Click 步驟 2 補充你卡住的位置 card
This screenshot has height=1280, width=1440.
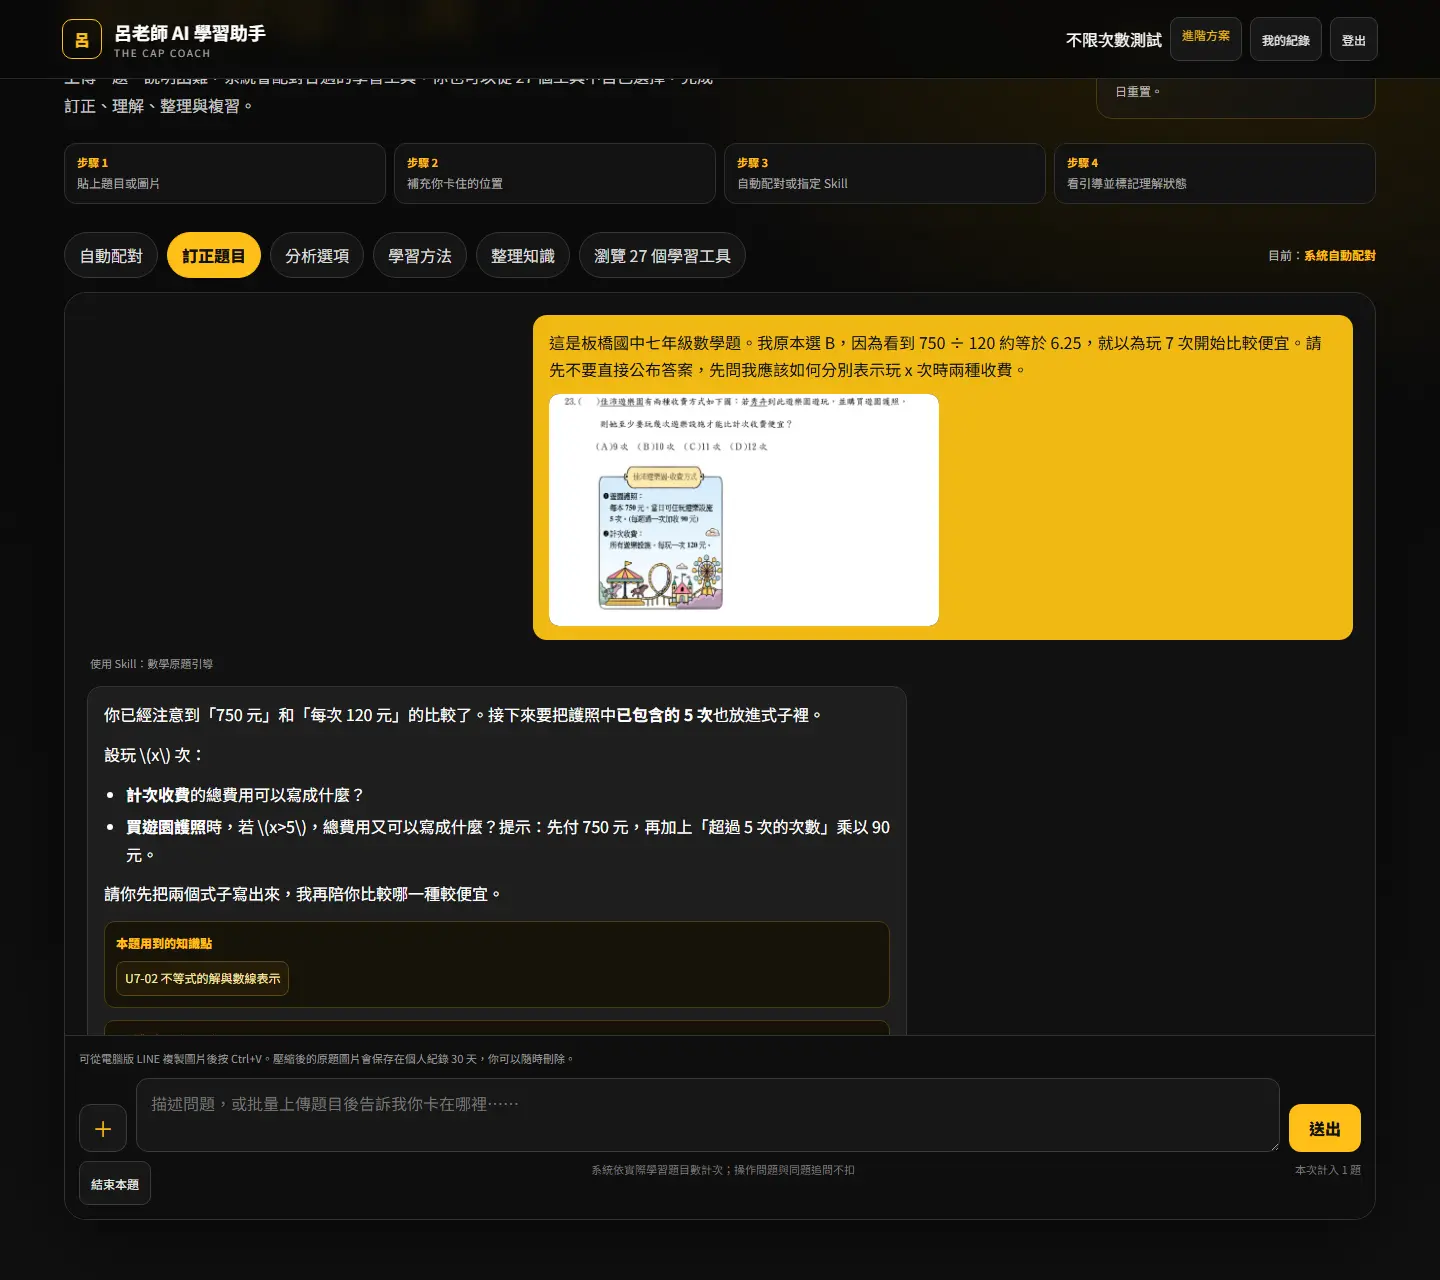click(555, 173)
